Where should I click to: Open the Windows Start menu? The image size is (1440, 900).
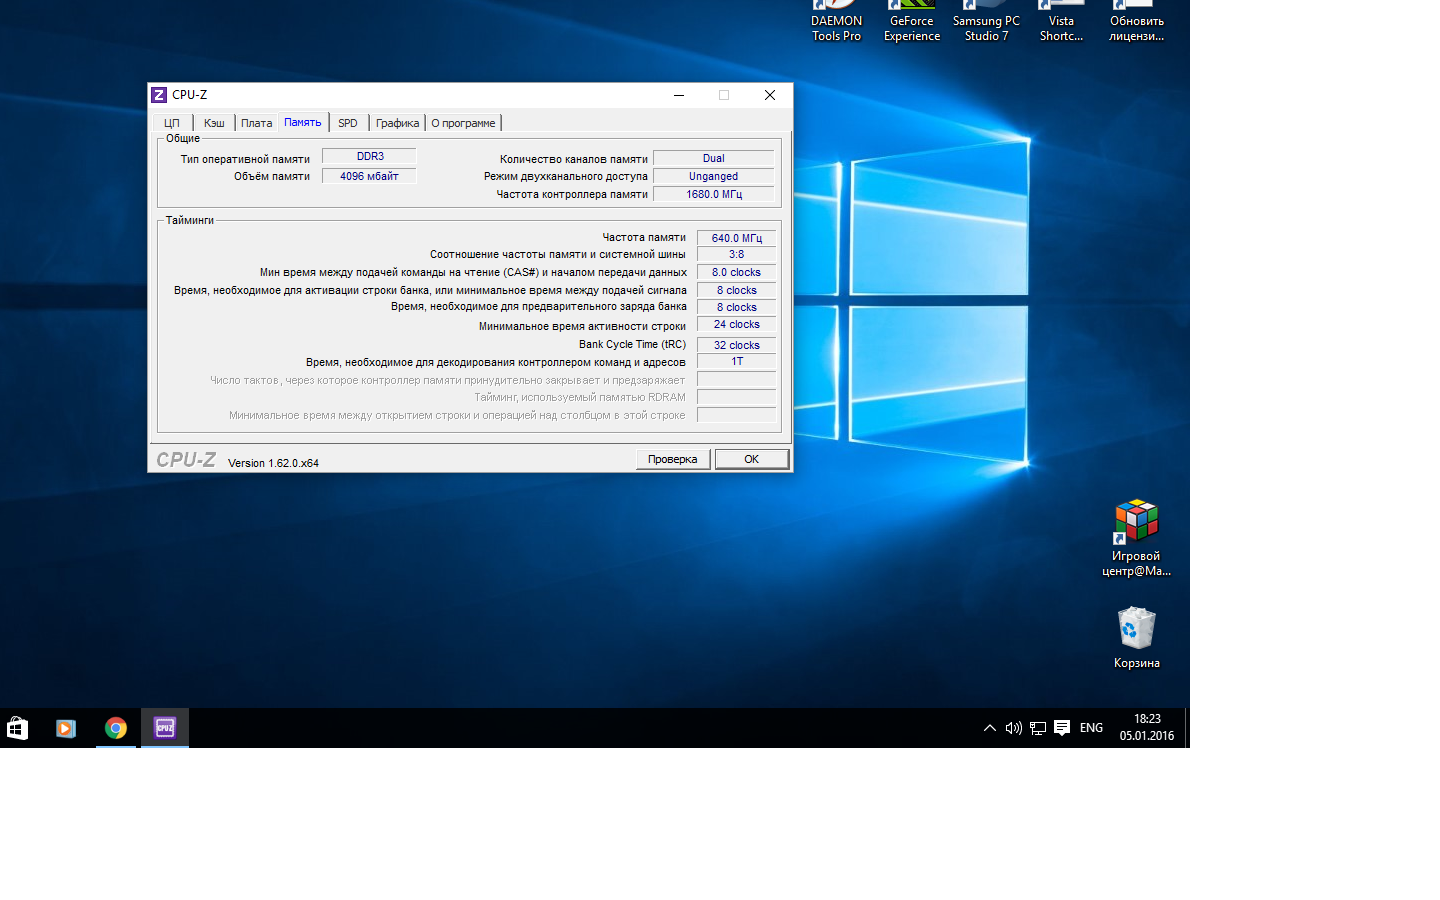click(17, 728)
